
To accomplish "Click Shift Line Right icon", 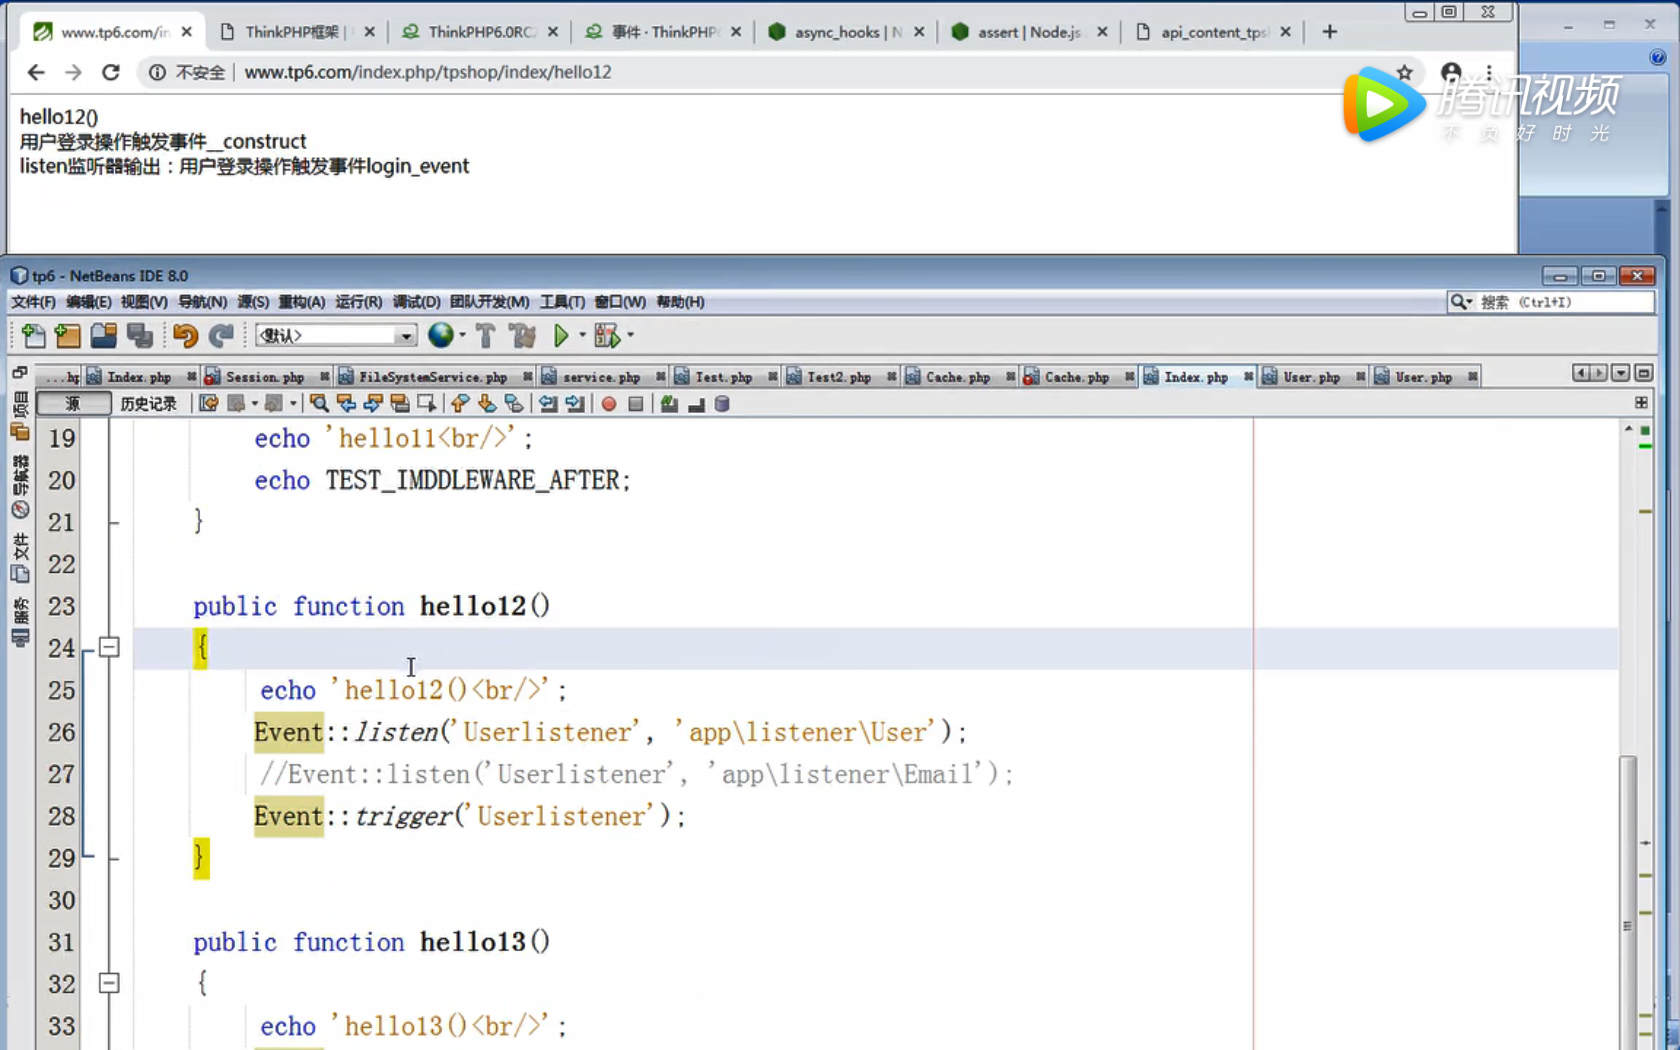I will click(x=575, y=404).
